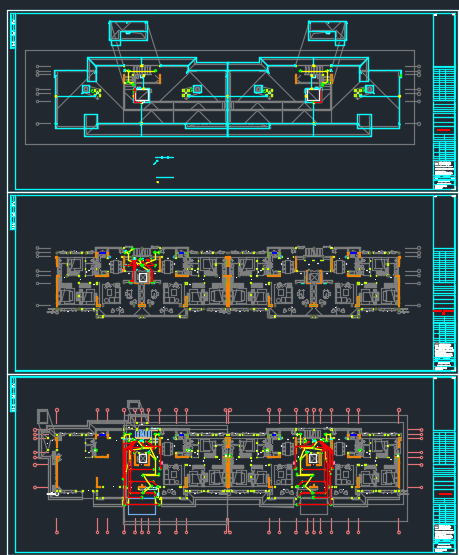This screenshot has width=459, height=555.
Task: Select right elevator shaft square on roof plan
Action: (x=313, y=95)
